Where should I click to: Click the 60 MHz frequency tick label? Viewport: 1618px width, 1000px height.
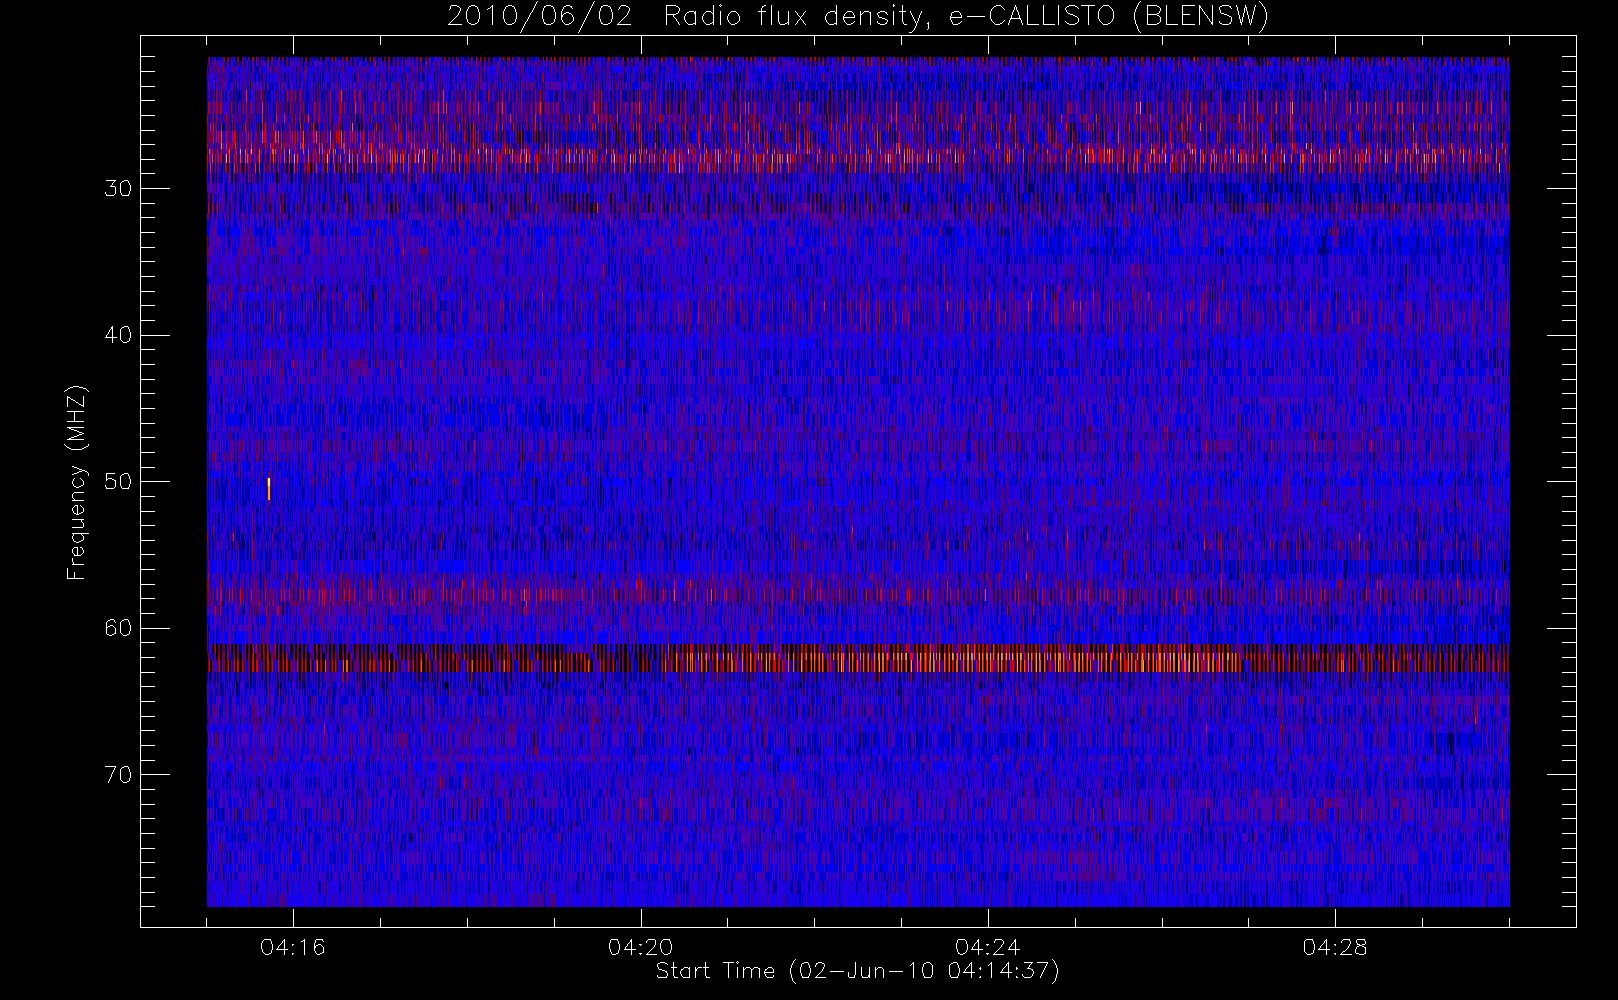tap(118, 628)
